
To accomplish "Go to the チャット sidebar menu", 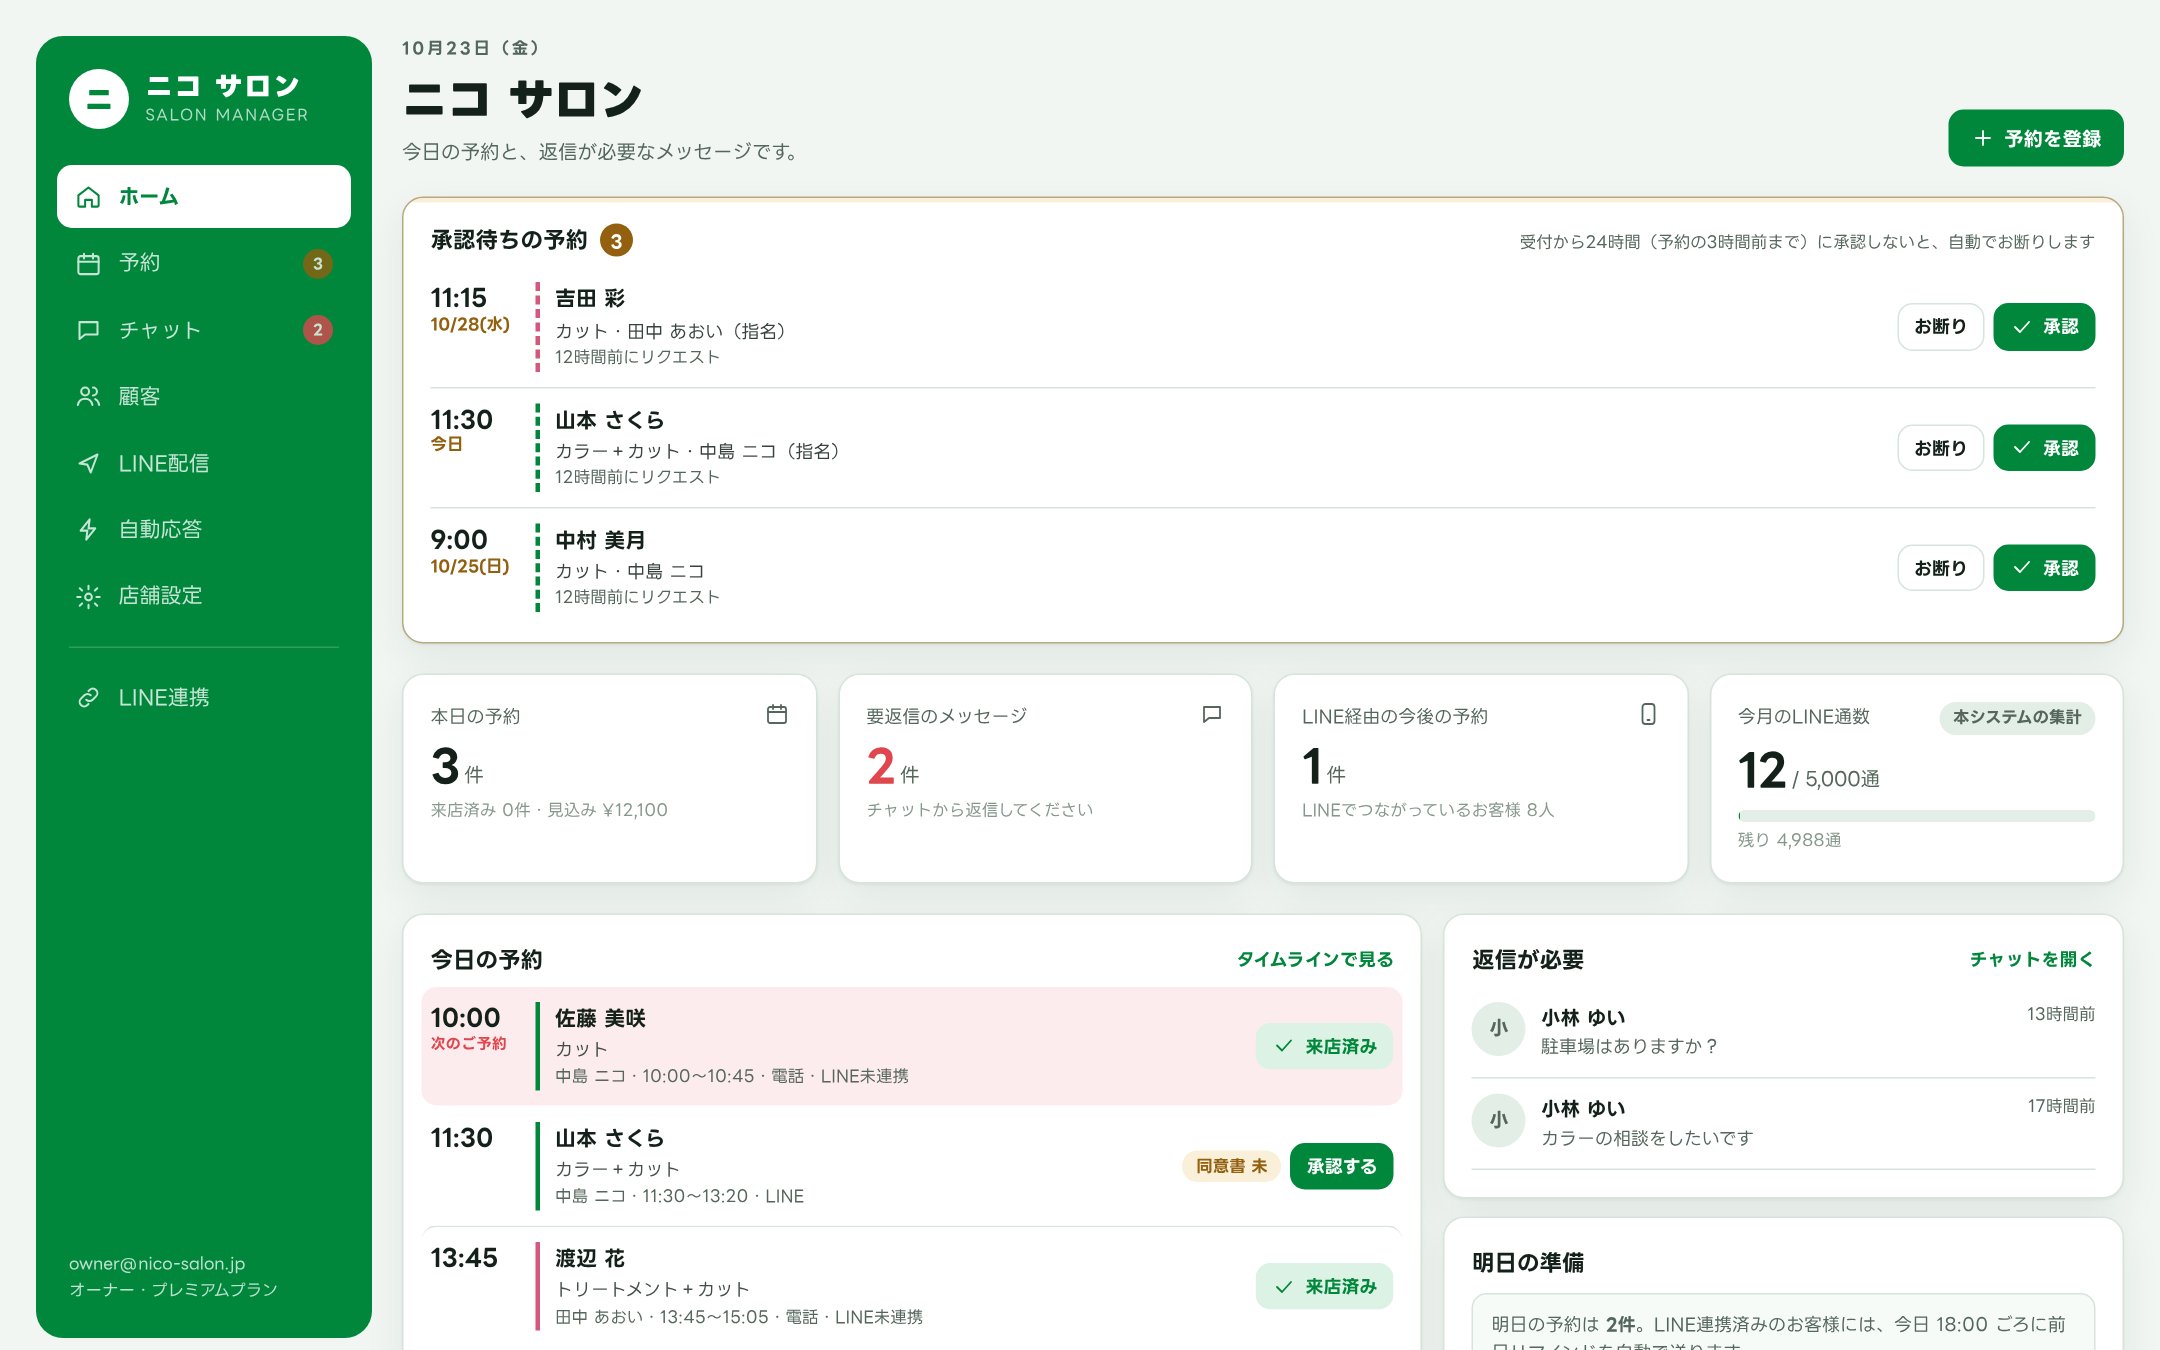I will [204, 330].
